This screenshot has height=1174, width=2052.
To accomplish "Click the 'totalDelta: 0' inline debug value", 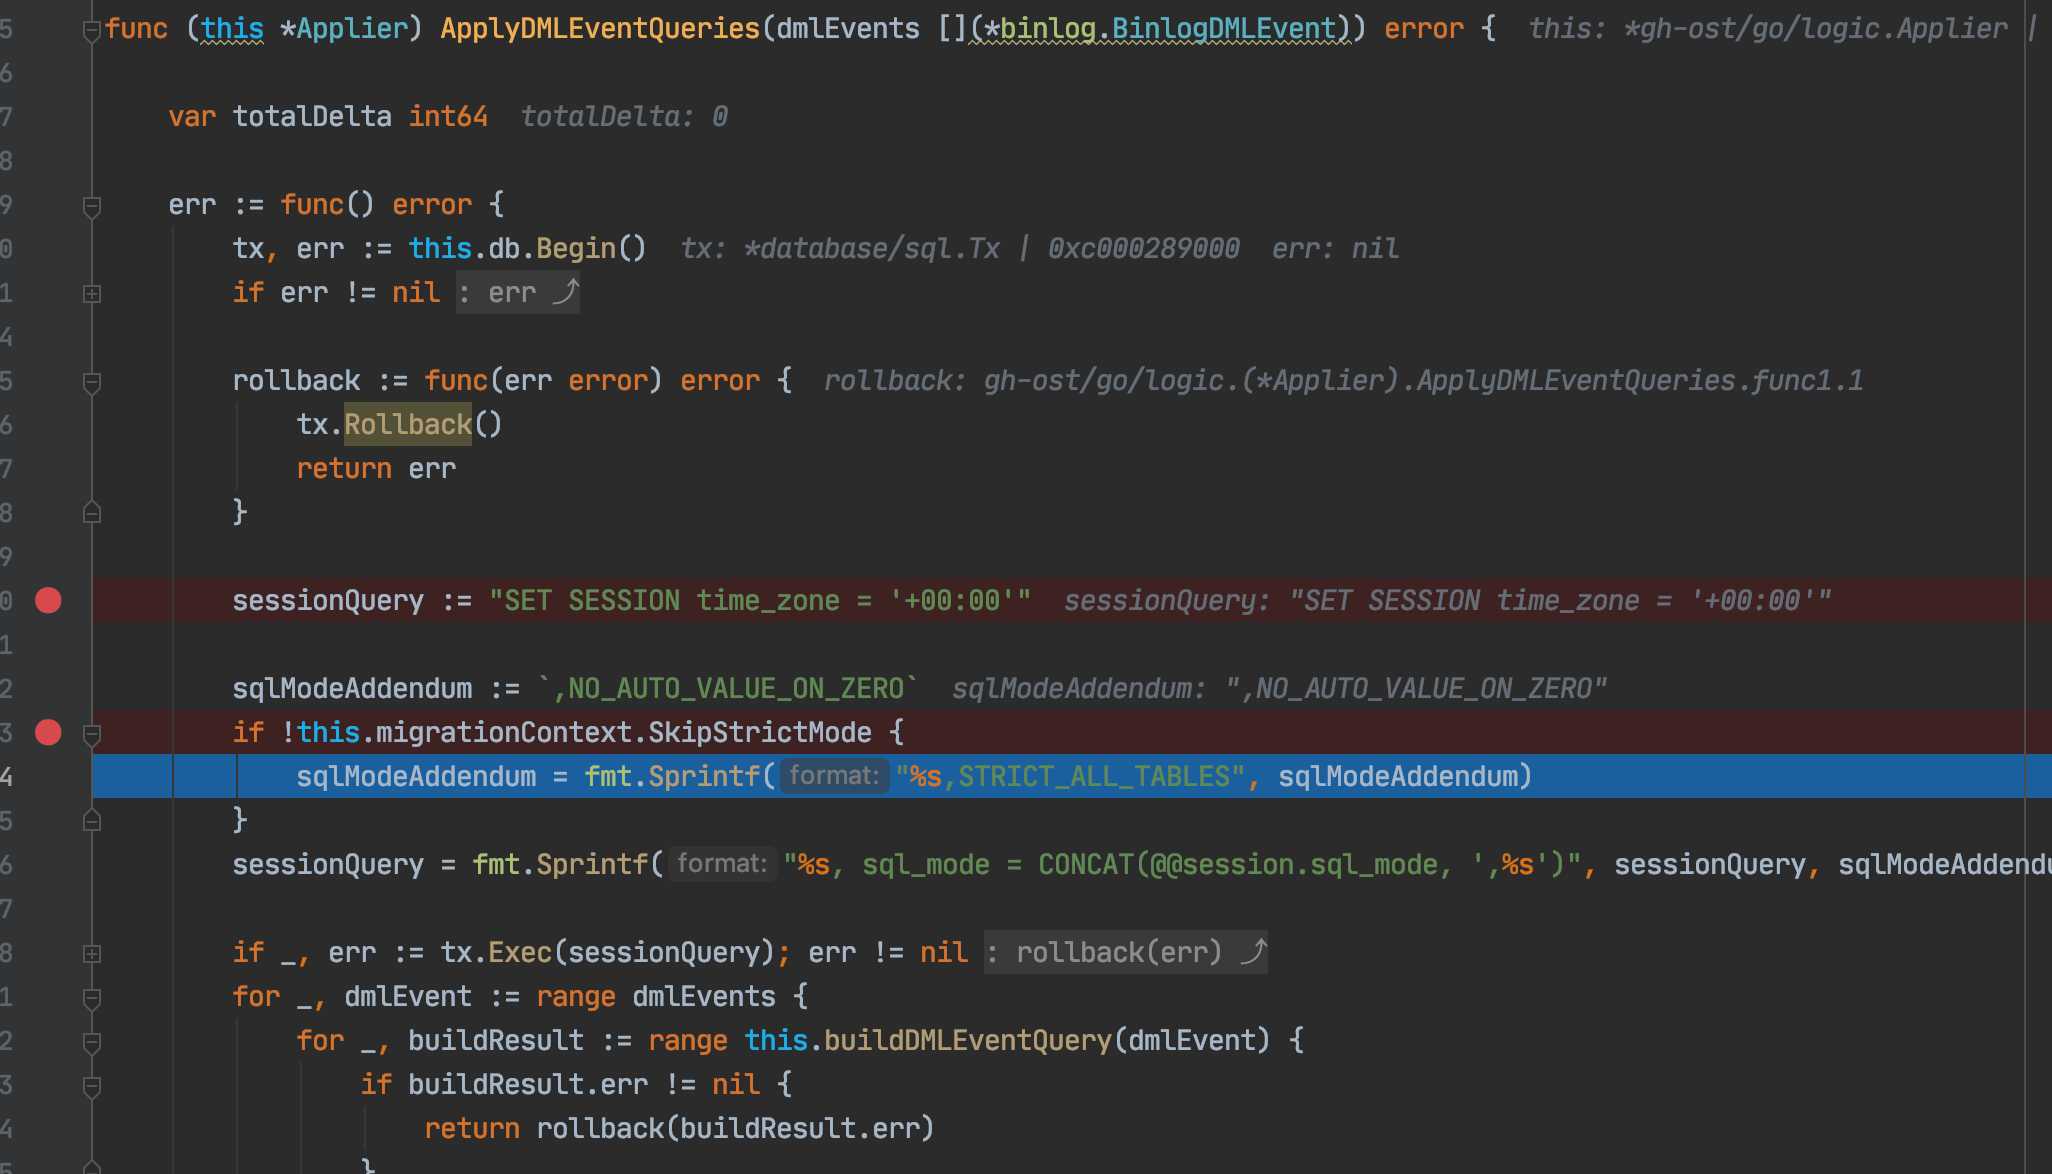I will pyautogui.click(x=624, y=116).
